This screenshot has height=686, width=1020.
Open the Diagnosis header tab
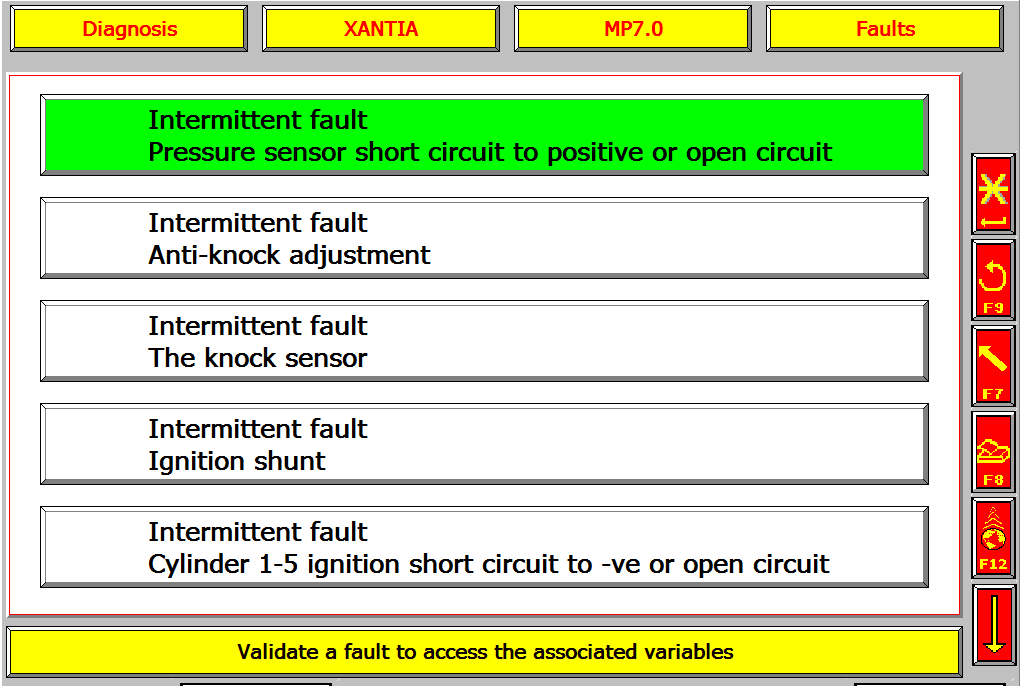(129, 29)
